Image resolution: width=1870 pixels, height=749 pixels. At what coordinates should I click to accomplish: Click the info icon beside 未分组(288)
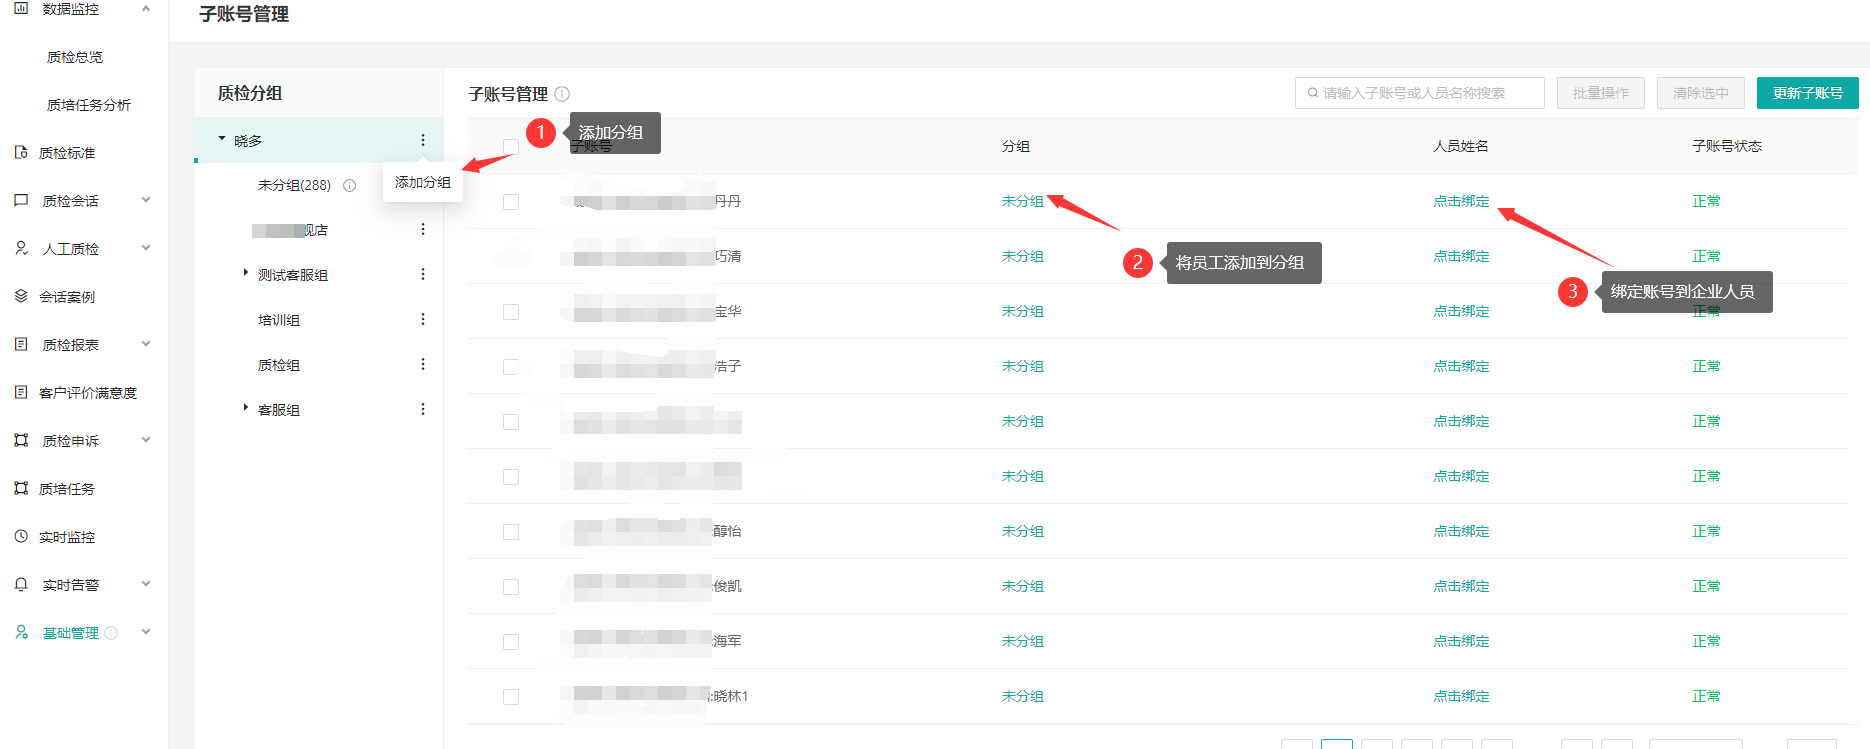pyautogui.click(x=349, y=185)
